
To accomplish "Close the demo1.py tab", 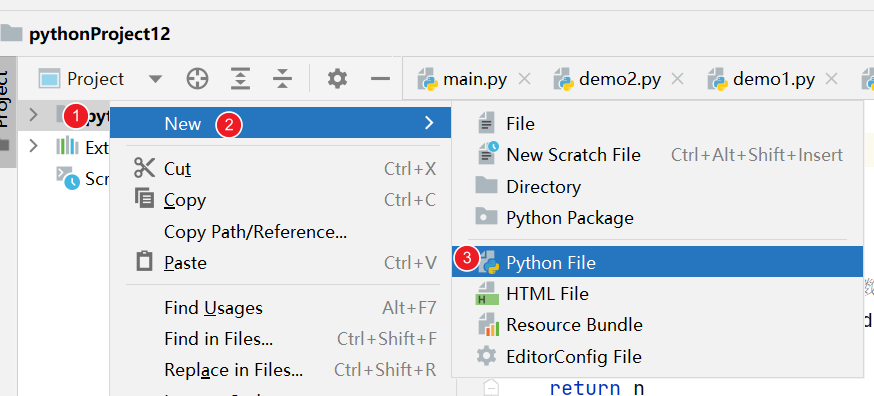I will (831, 79).
